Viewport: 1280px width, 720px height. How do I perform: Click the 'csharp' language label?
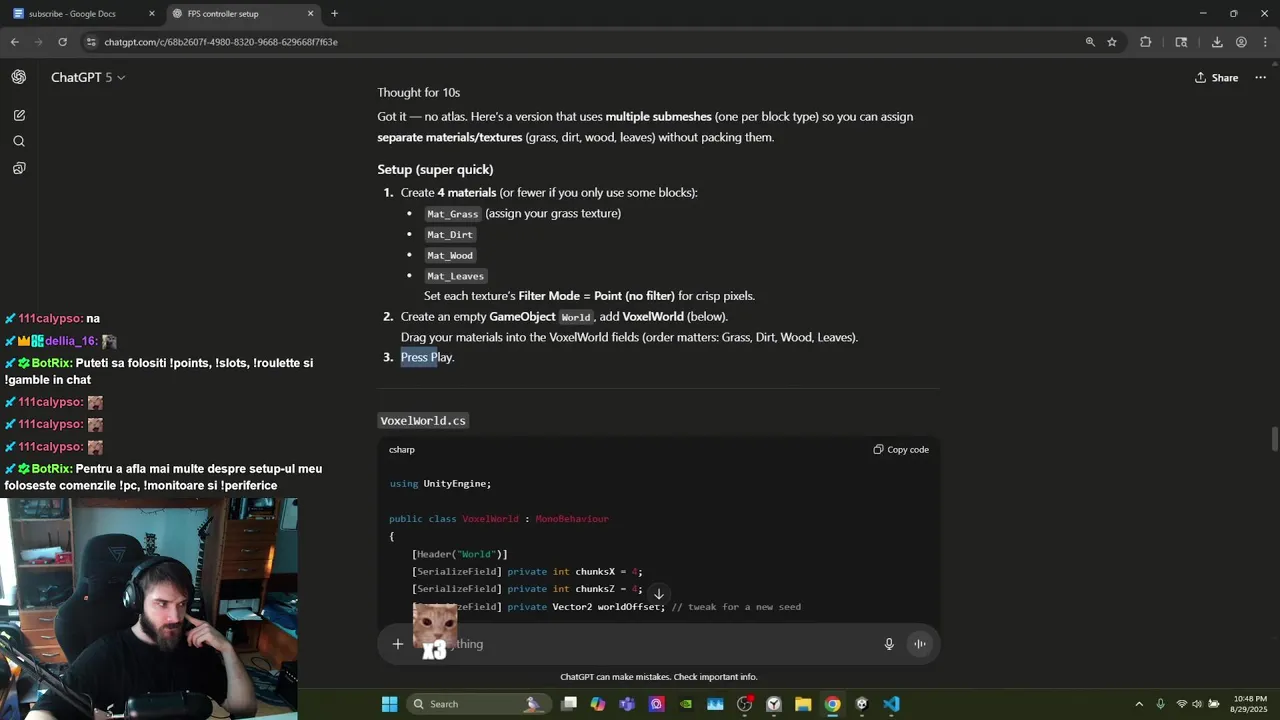(x=402, y=450)
